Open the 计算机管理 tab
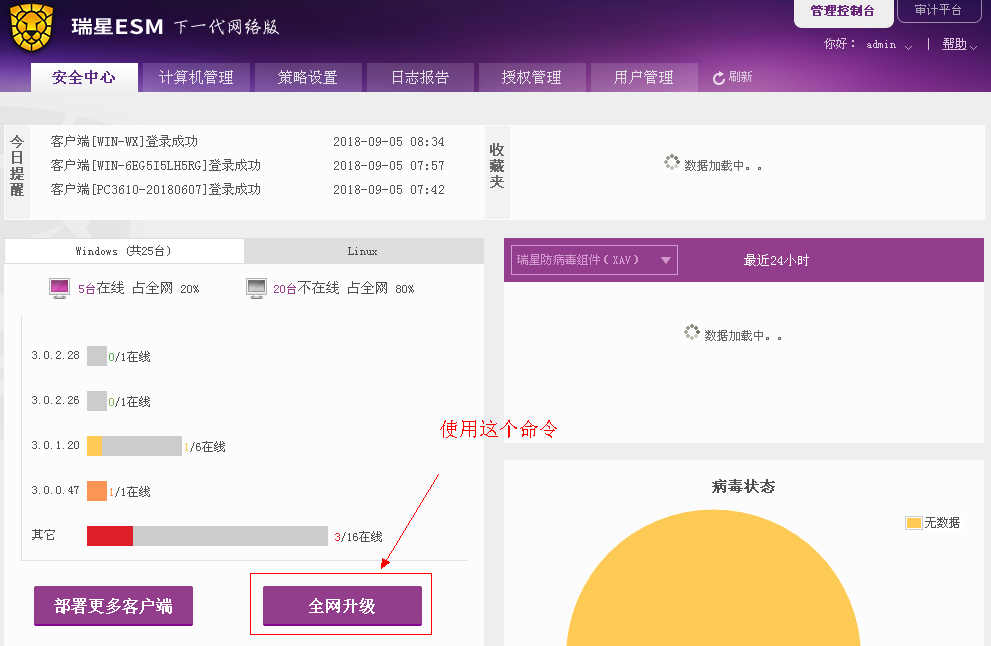The height and width of the screenshot is (646, 991). pyautogui.click(x=196, y=77)
